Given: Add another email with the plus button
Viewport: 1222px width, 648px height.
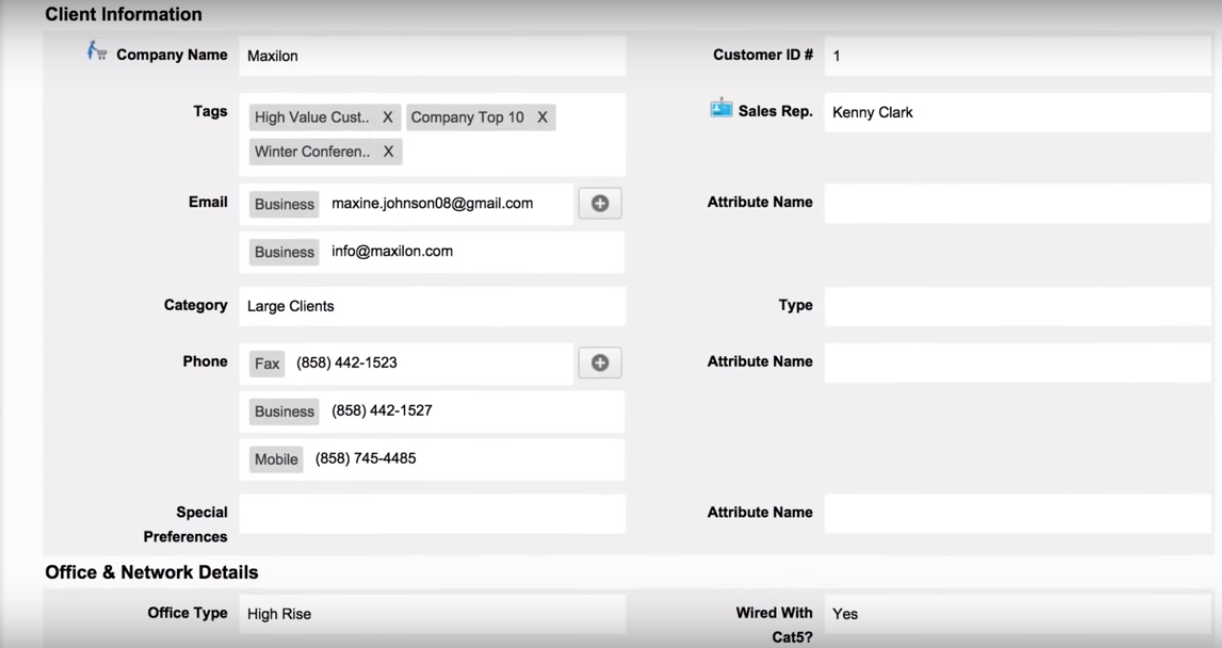Looking at the screenshot, I should (x=599, y=203).
